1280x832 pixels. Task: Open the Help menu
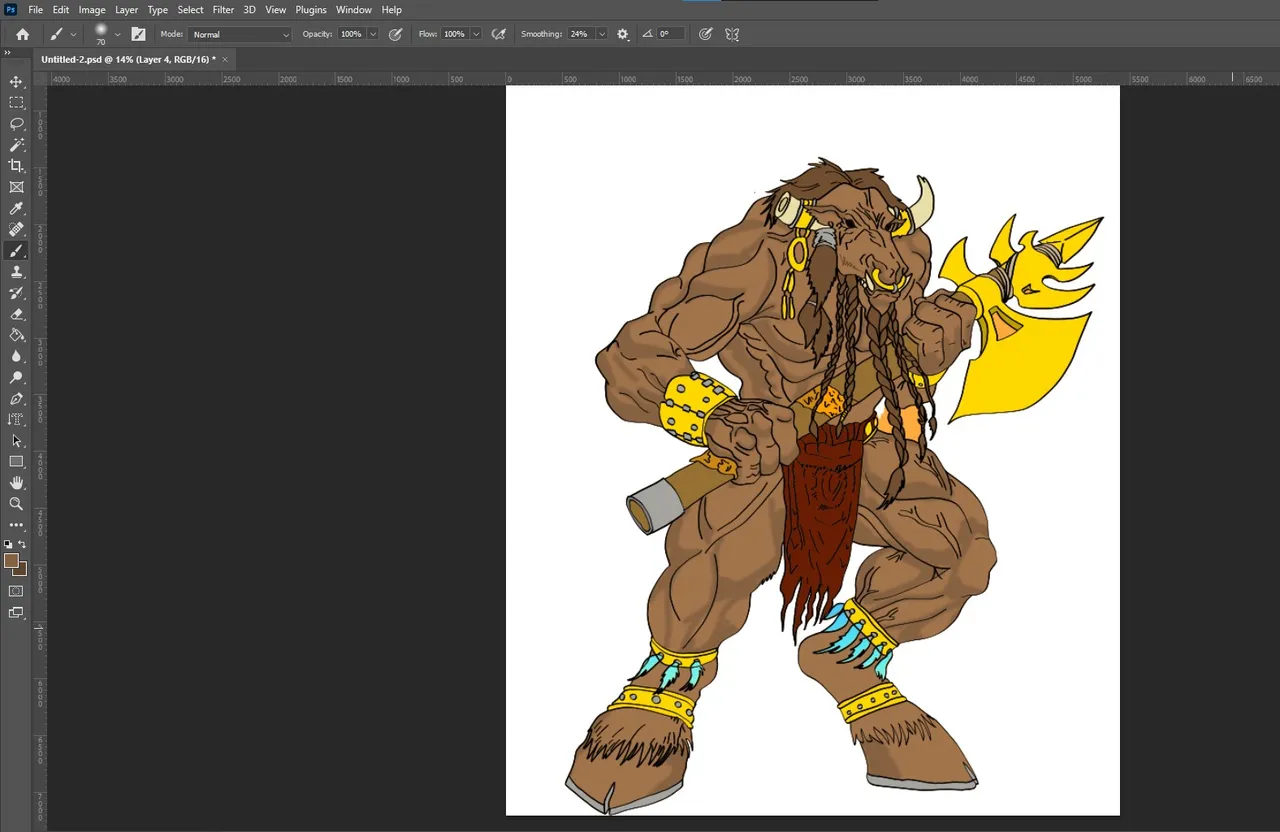[392, 10]
